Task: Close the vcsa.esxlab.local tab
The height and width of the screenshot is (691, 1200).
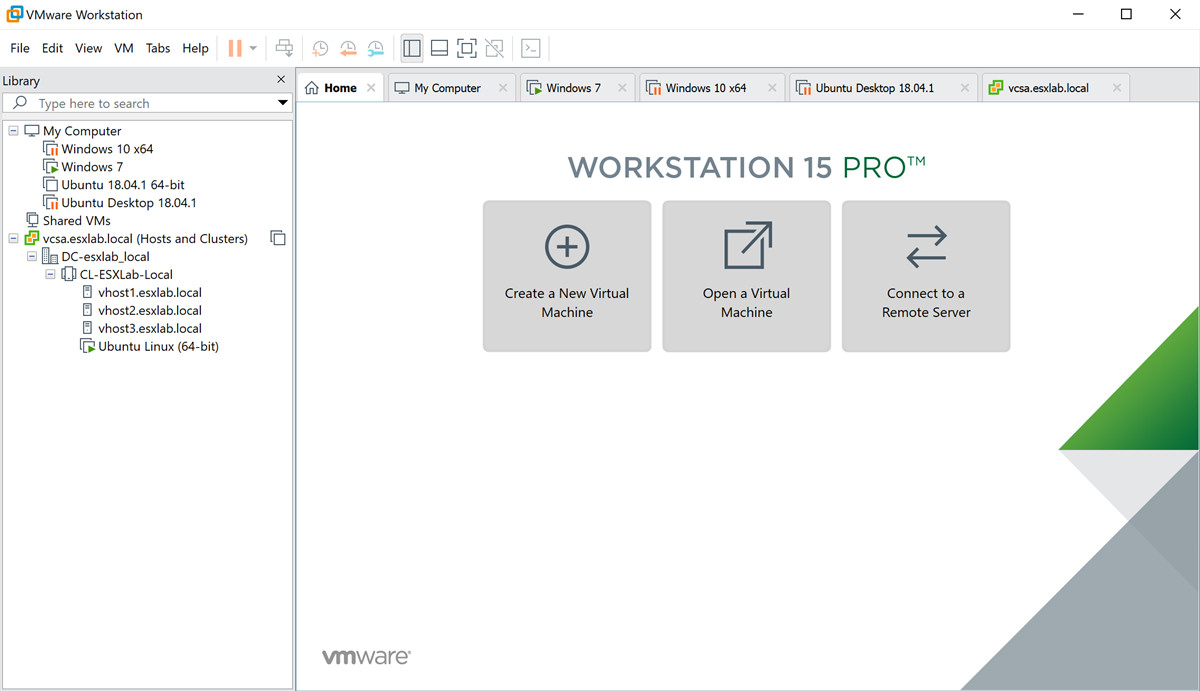Action: click(x=1117, y=88)
